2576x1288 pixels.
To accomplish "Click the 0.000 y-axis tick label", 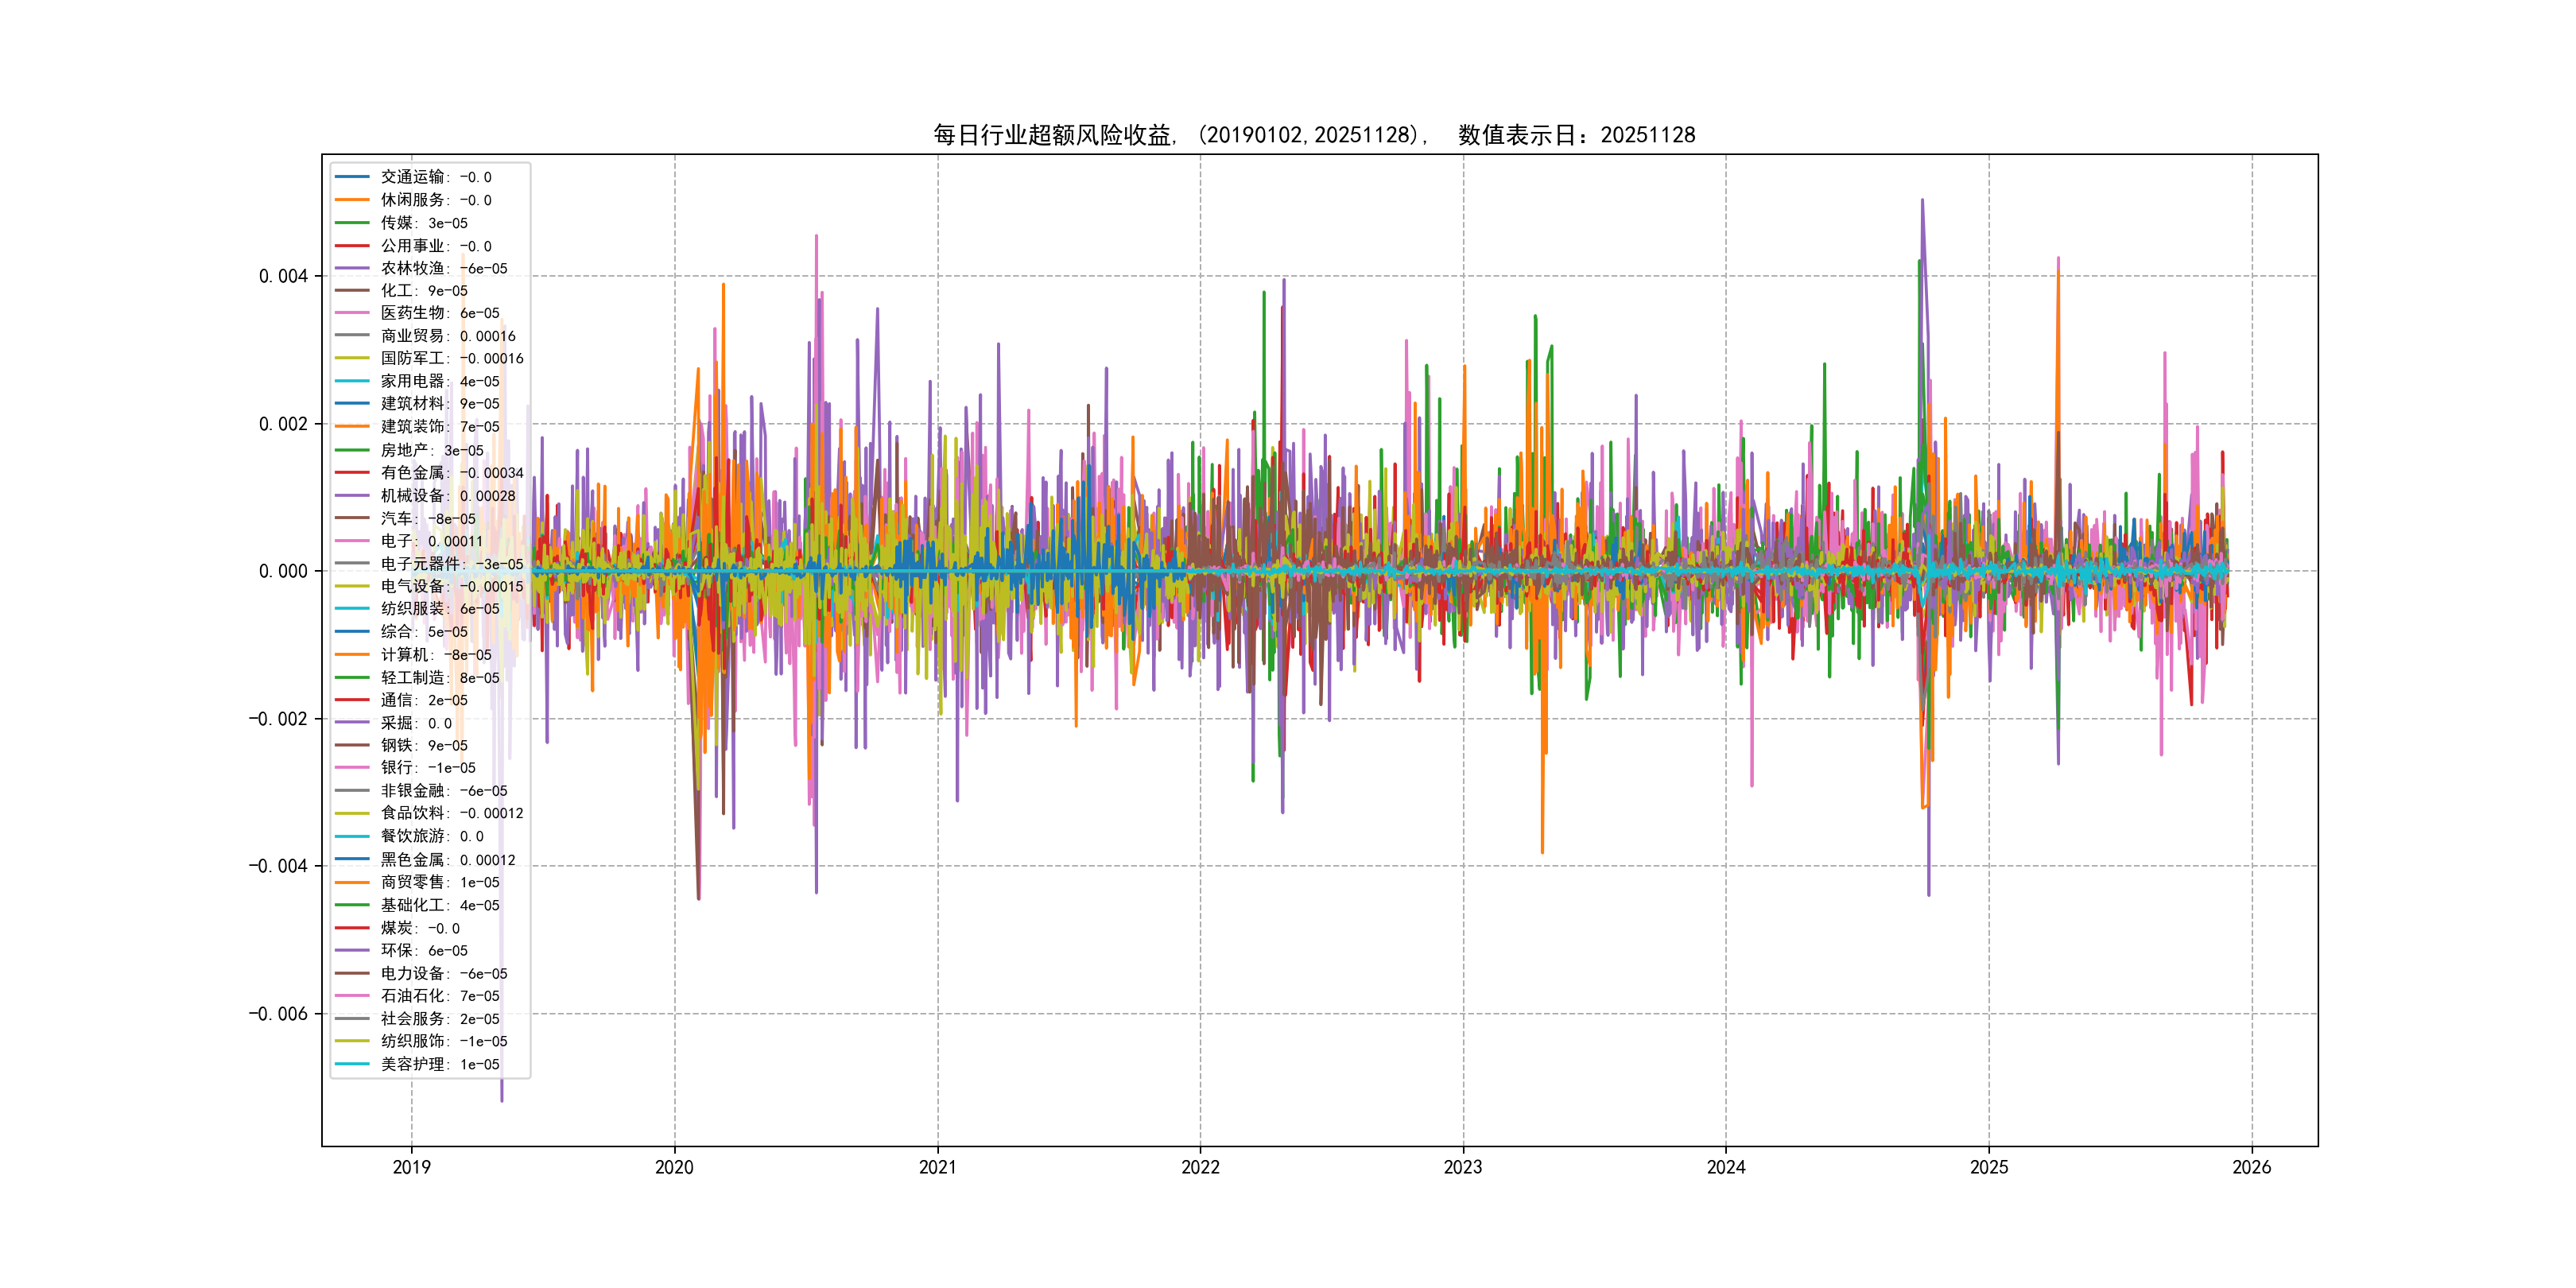I will tap(283, 572).
